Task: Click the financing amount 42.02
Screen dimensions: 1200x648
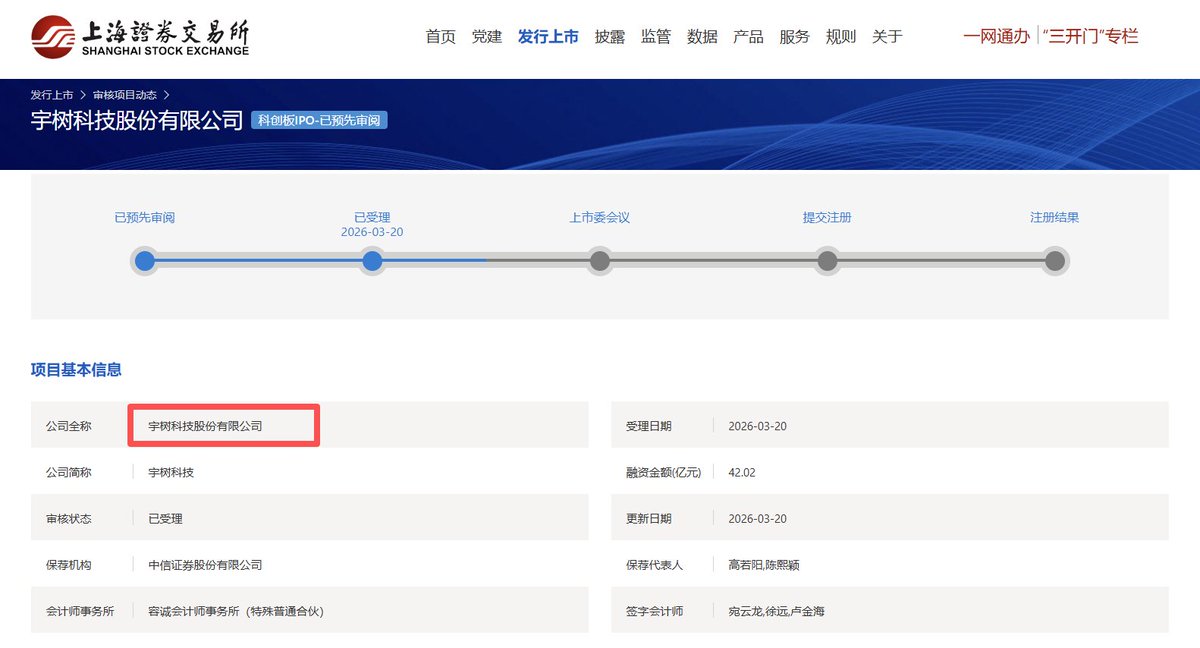Action: click(x=742, y=472)
